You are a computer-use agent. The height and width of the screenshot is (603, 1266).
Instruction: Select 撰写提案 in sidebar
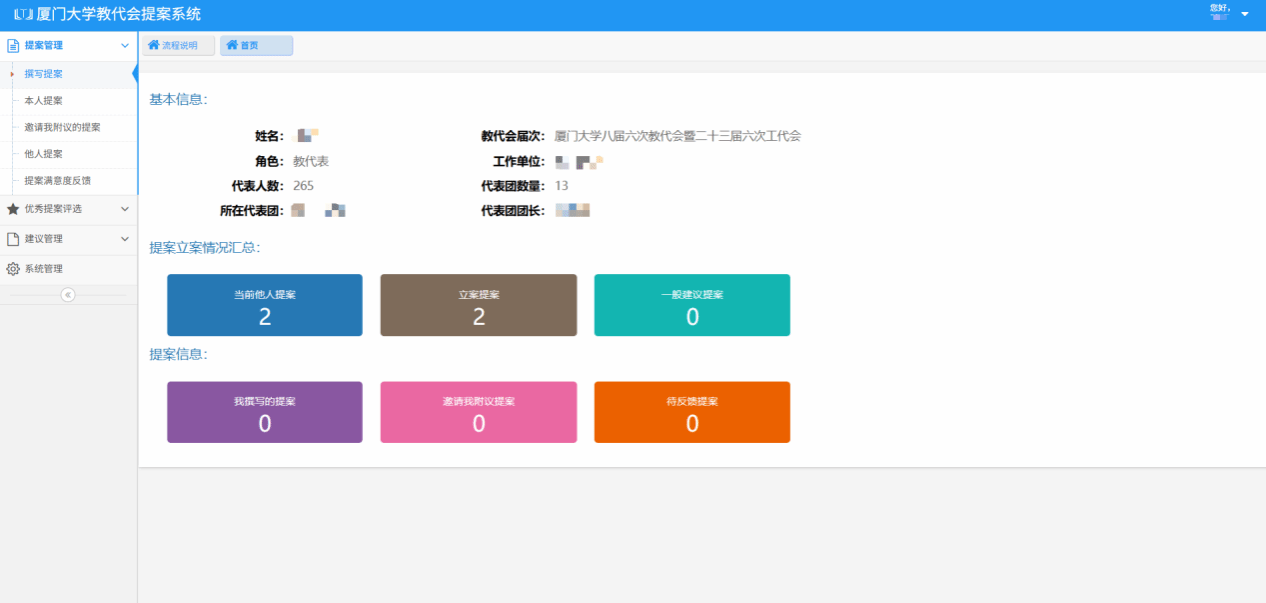click(44, 74)
